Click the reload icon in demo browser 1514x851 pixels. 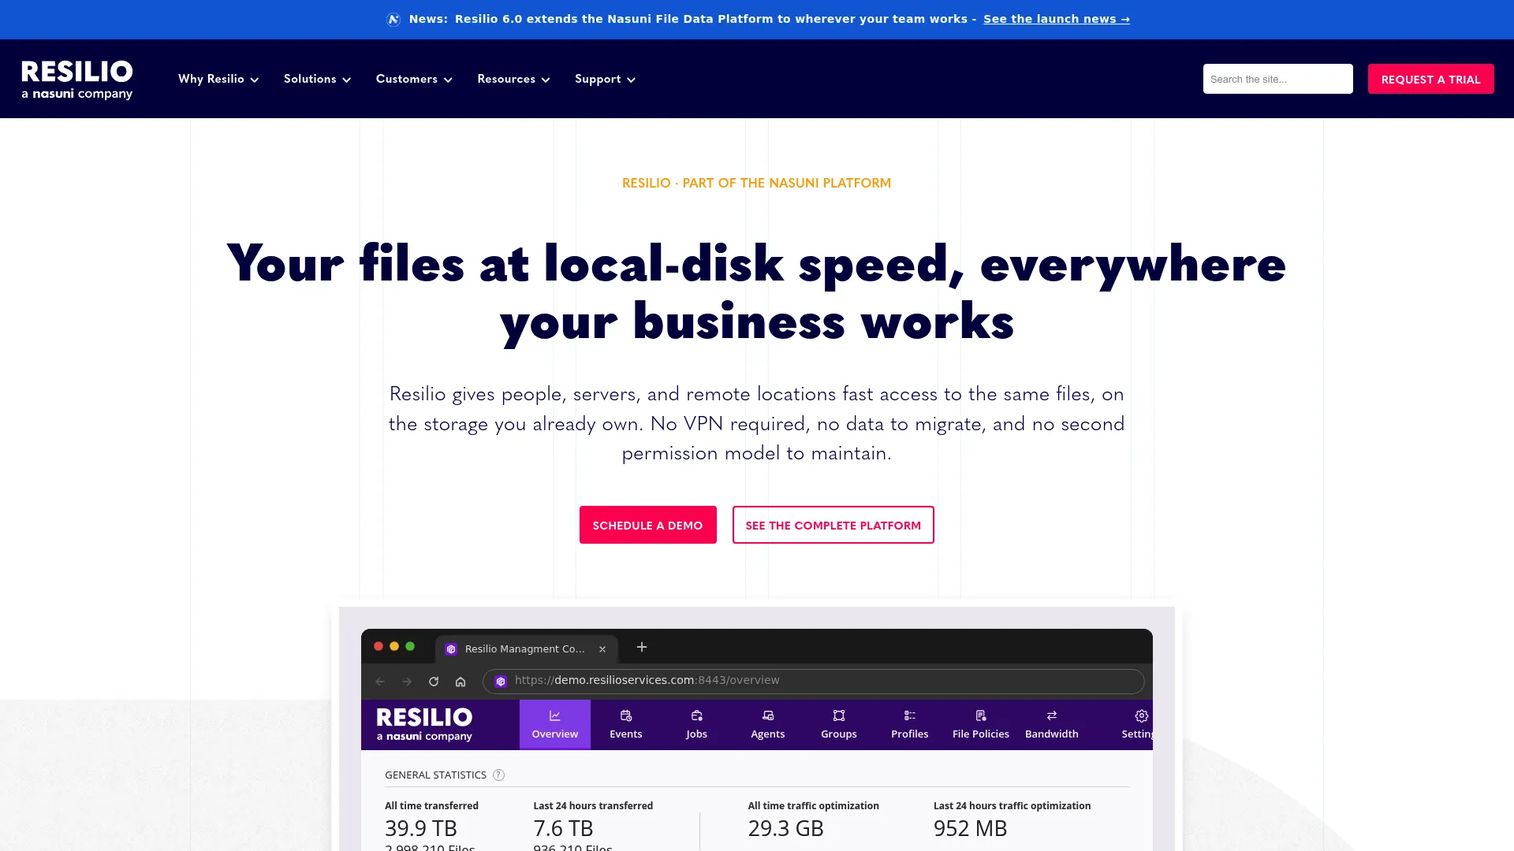point(434,681)
